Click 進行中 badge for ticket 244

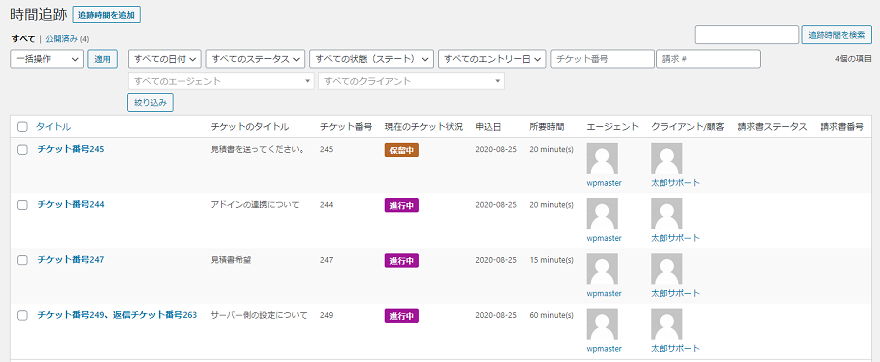(402, 205)
